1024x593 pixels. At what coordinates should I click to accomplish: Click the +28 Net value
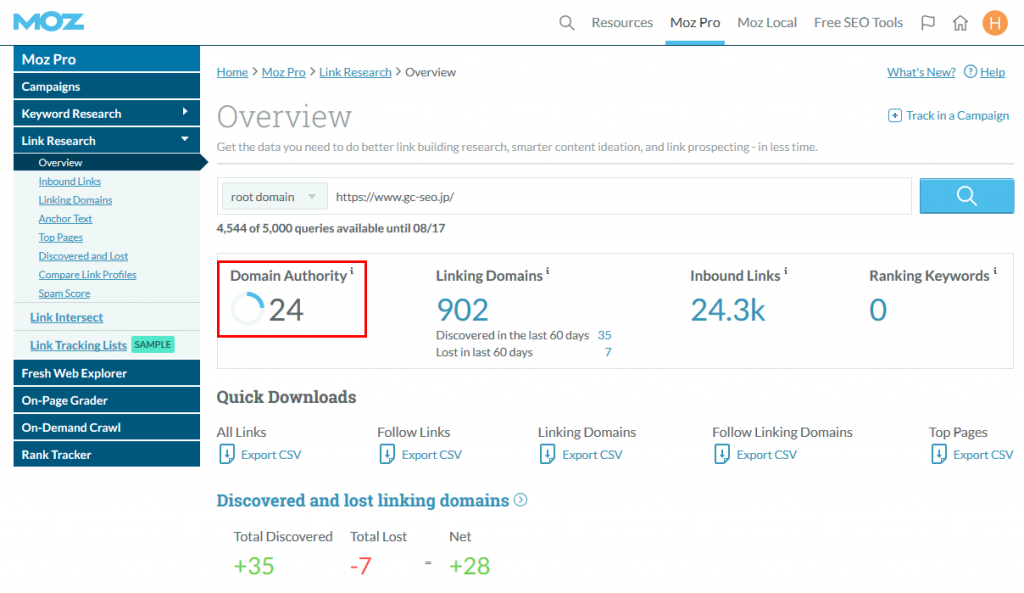[469, 566]
